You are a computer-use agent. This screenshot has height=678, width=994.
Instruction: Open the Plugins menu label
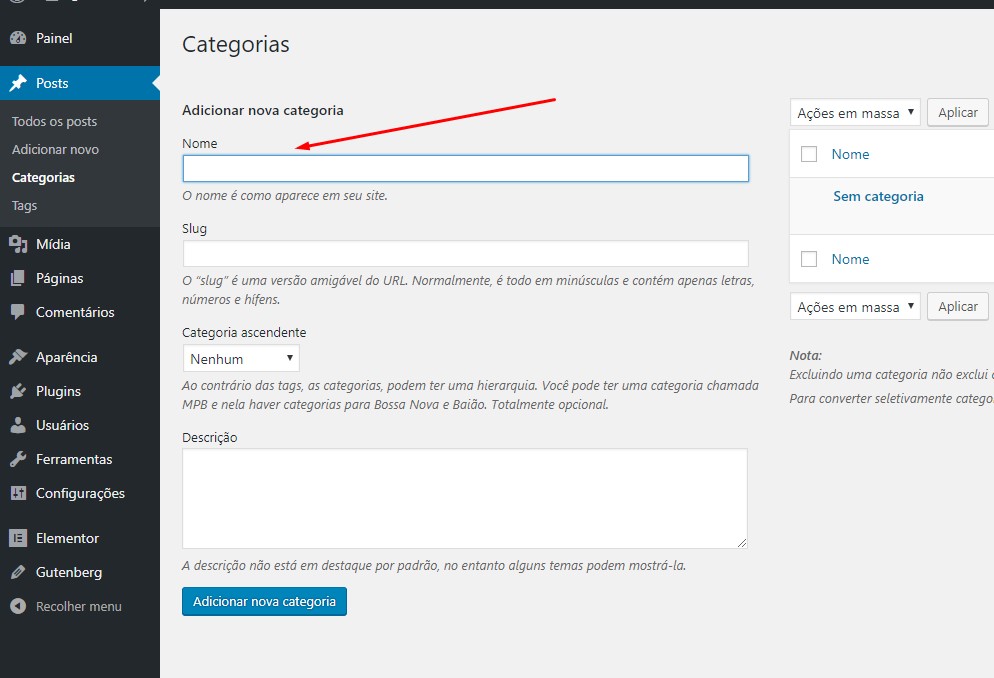(x=58, y=391)
